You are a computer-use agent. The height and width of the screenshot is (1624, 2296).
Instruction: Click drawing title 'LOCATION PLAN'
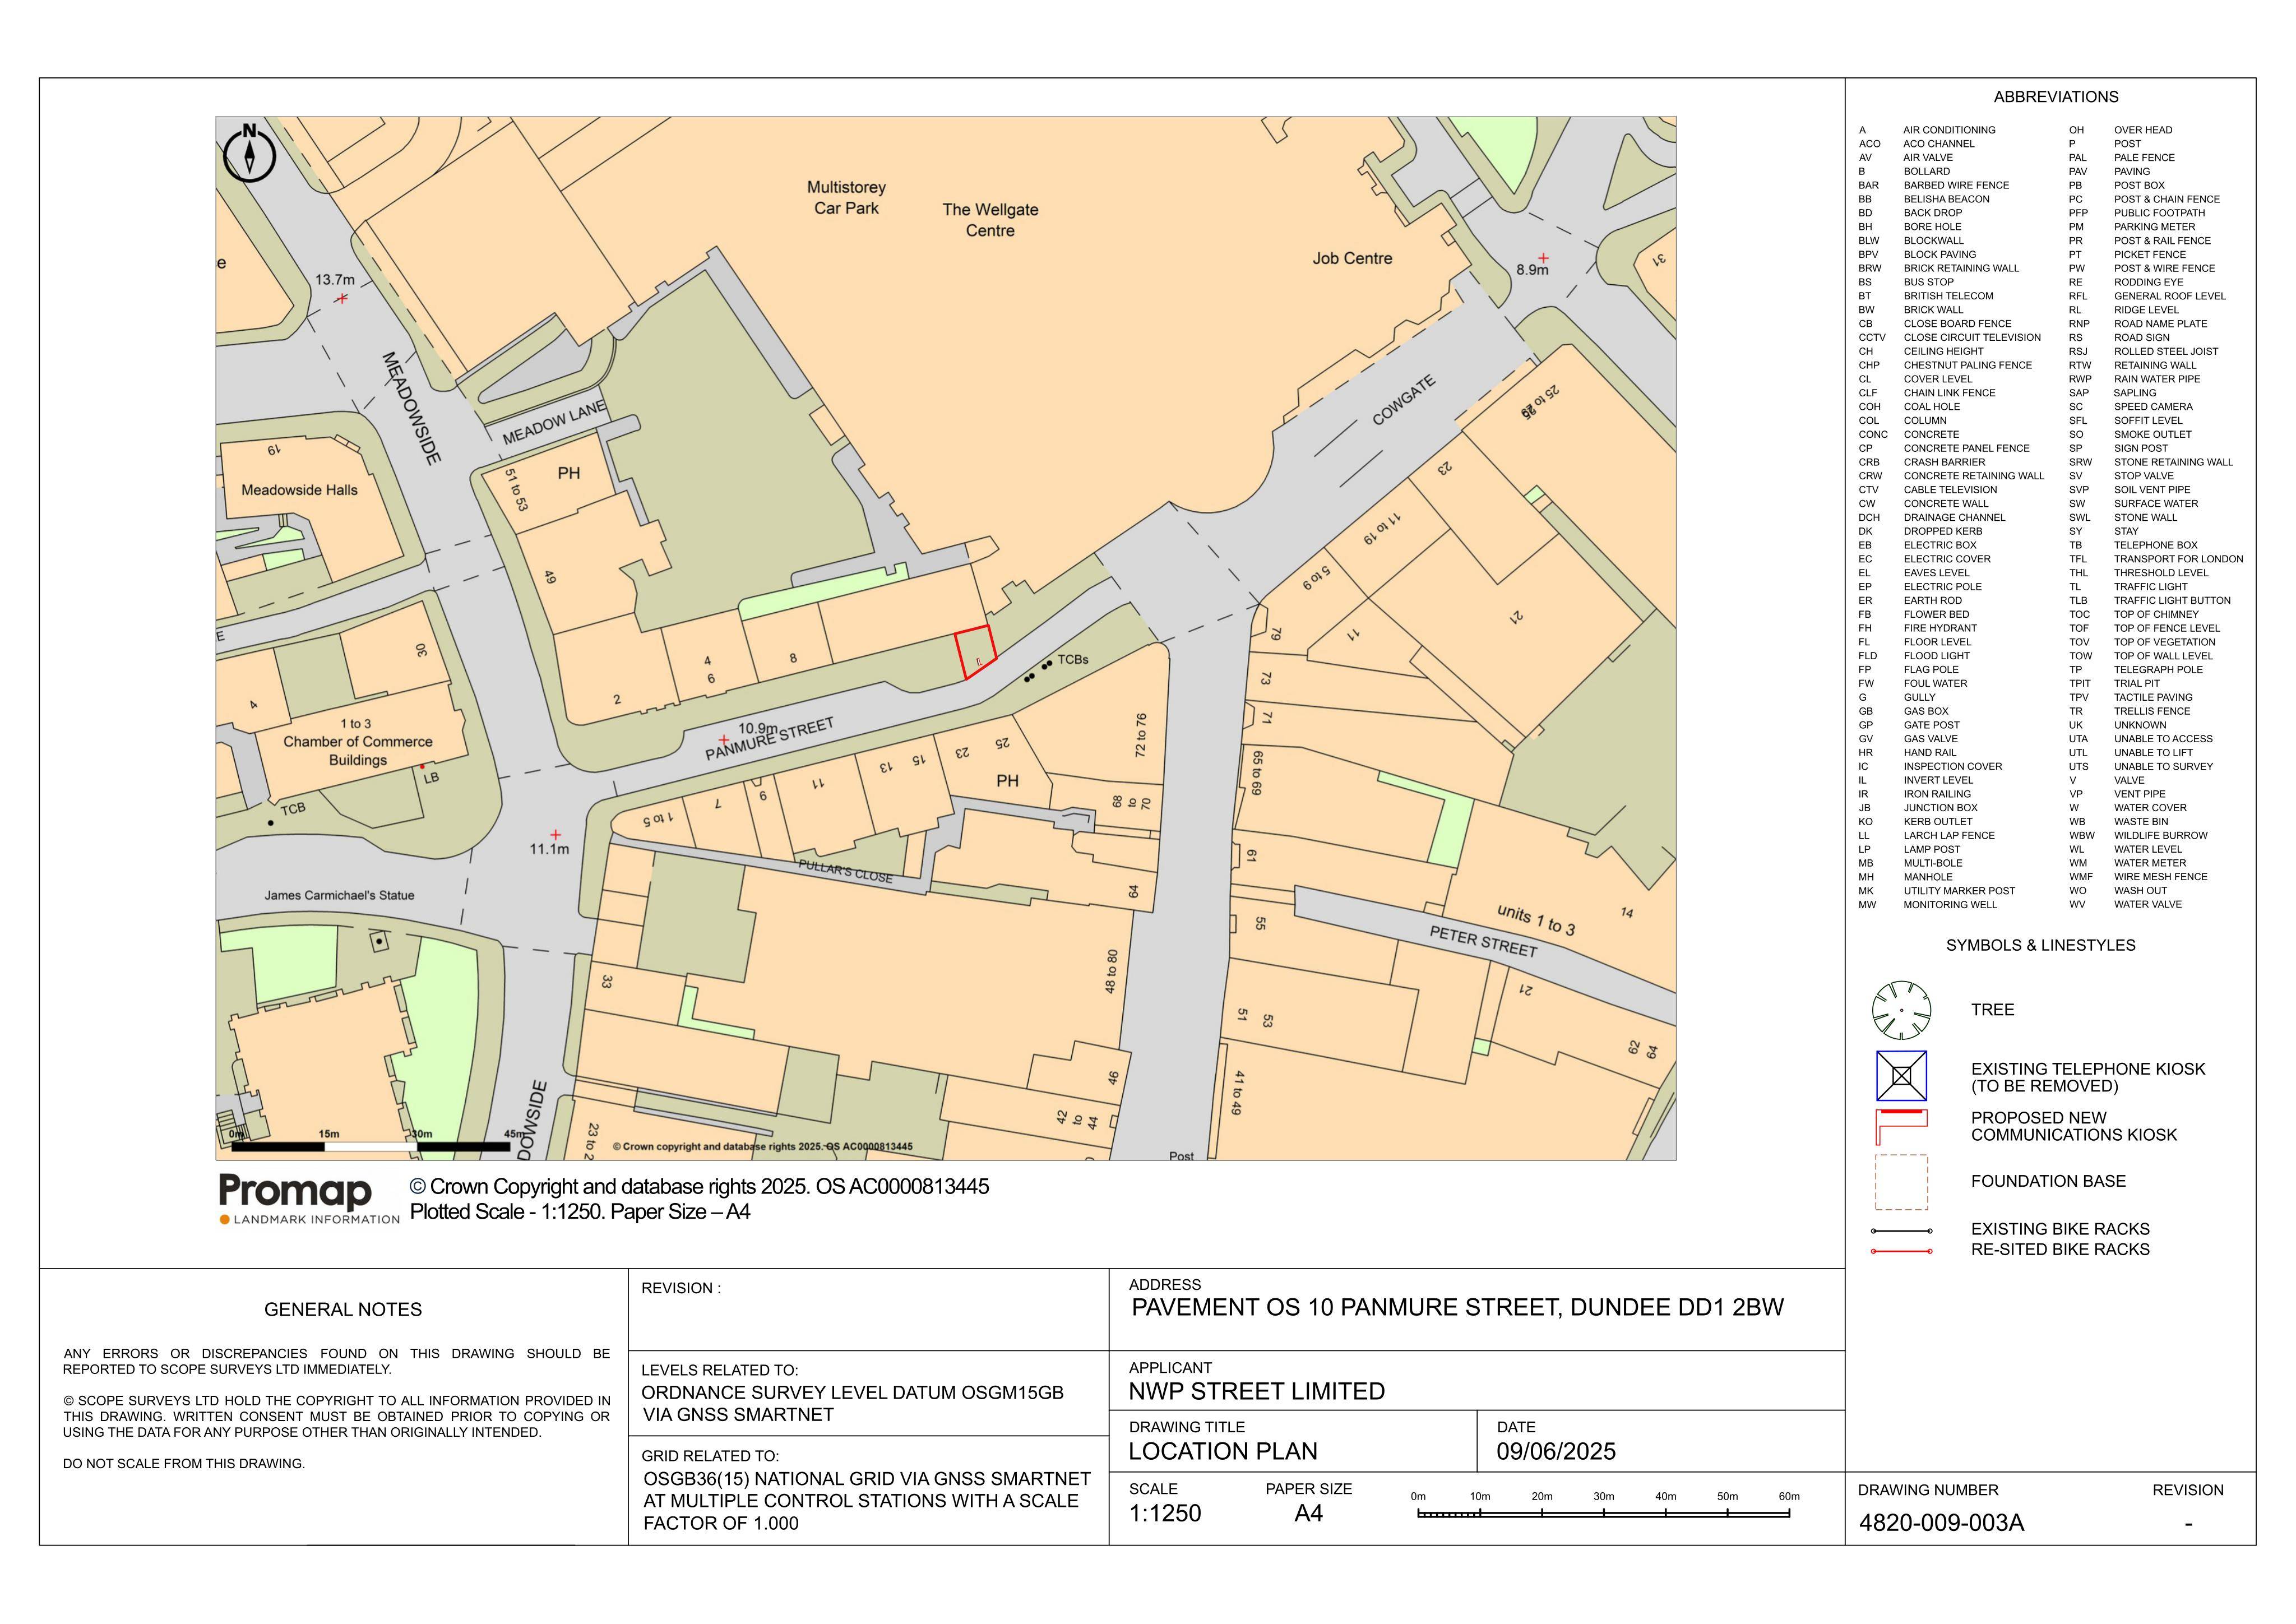pos(1223,1452)
